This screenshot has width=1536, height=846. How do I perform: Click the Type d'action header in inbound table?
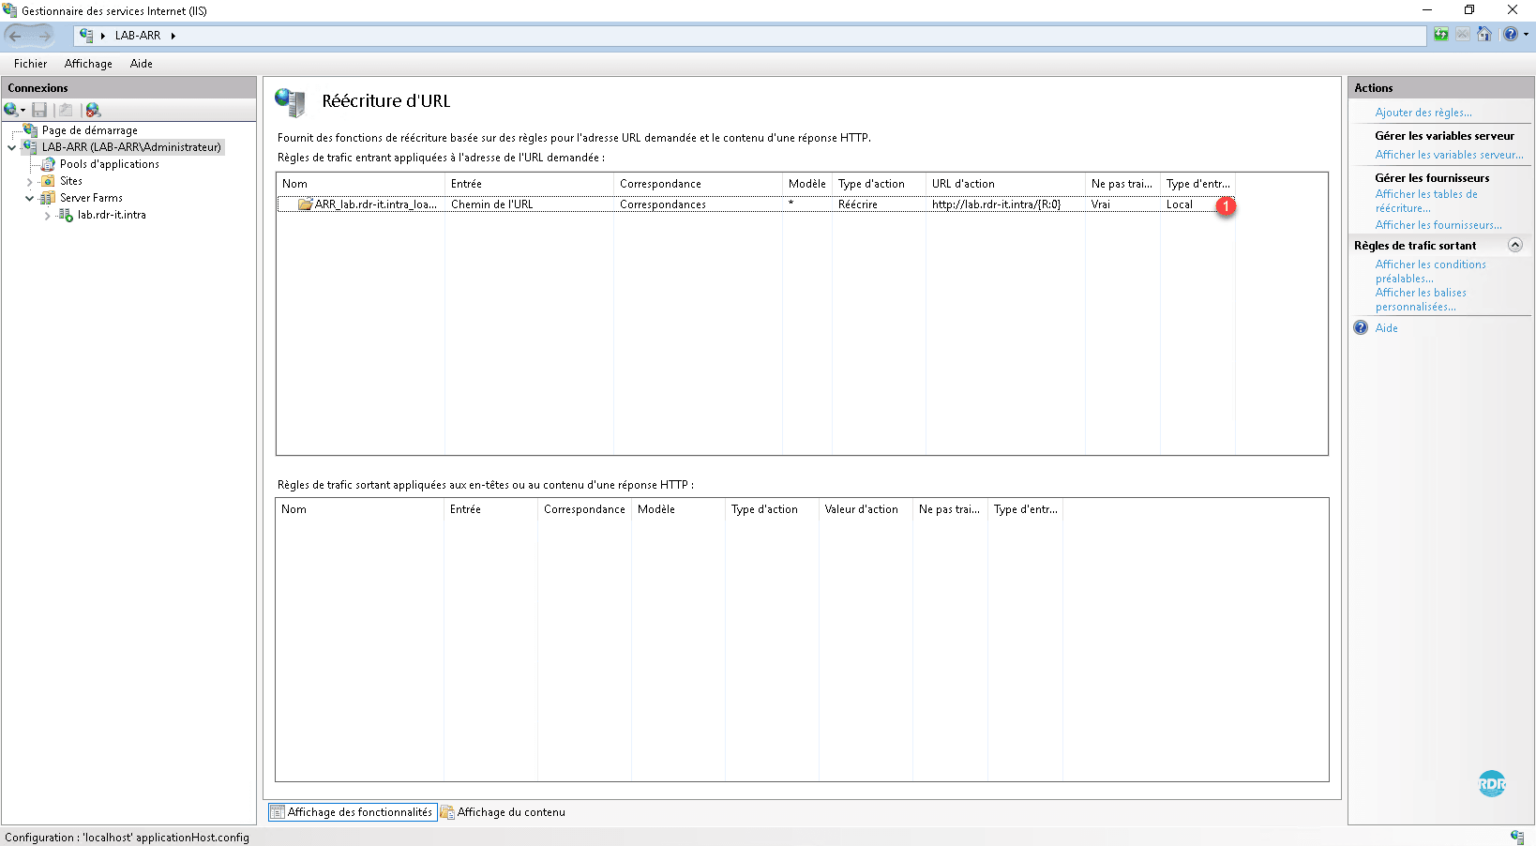pyautogui.click(x=879, y=184)
